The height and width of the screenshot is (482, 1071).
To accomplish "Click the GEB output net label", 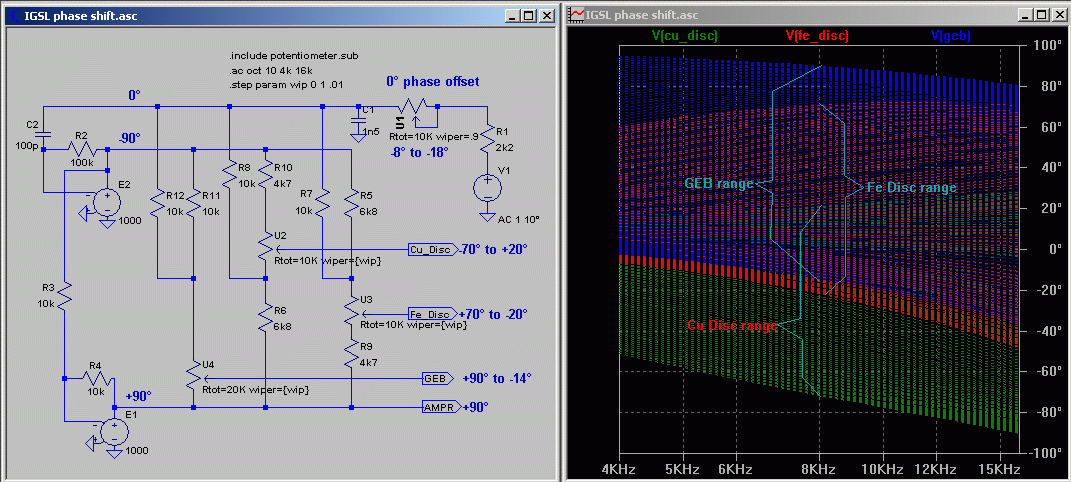I will click(x=436, y=379).
